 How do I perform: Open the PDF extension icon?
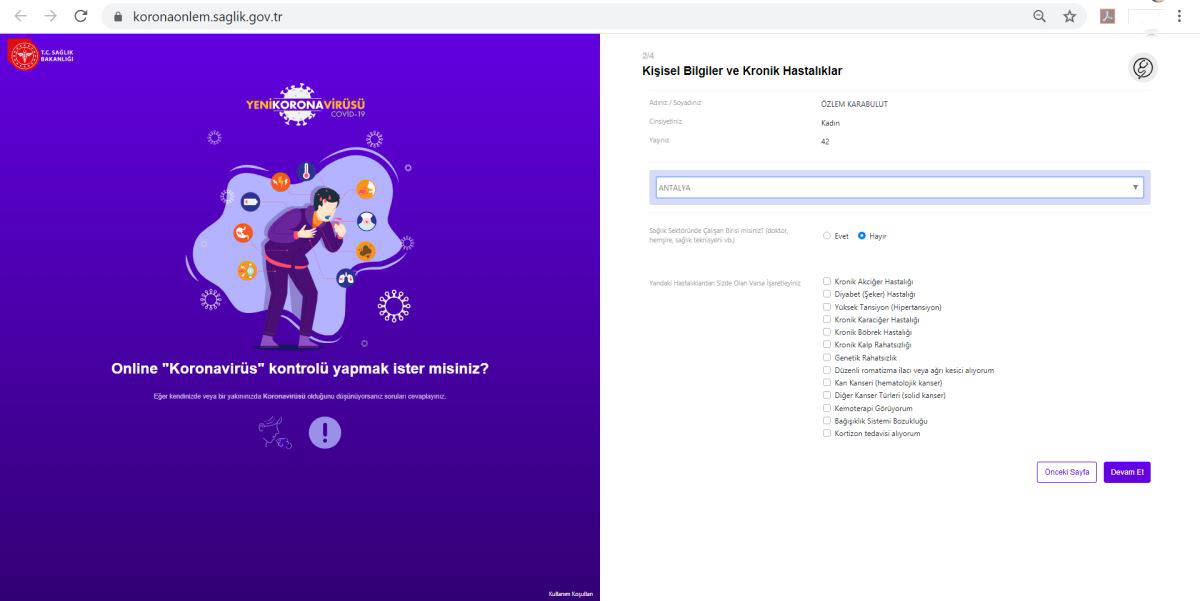coord(1107,16)
